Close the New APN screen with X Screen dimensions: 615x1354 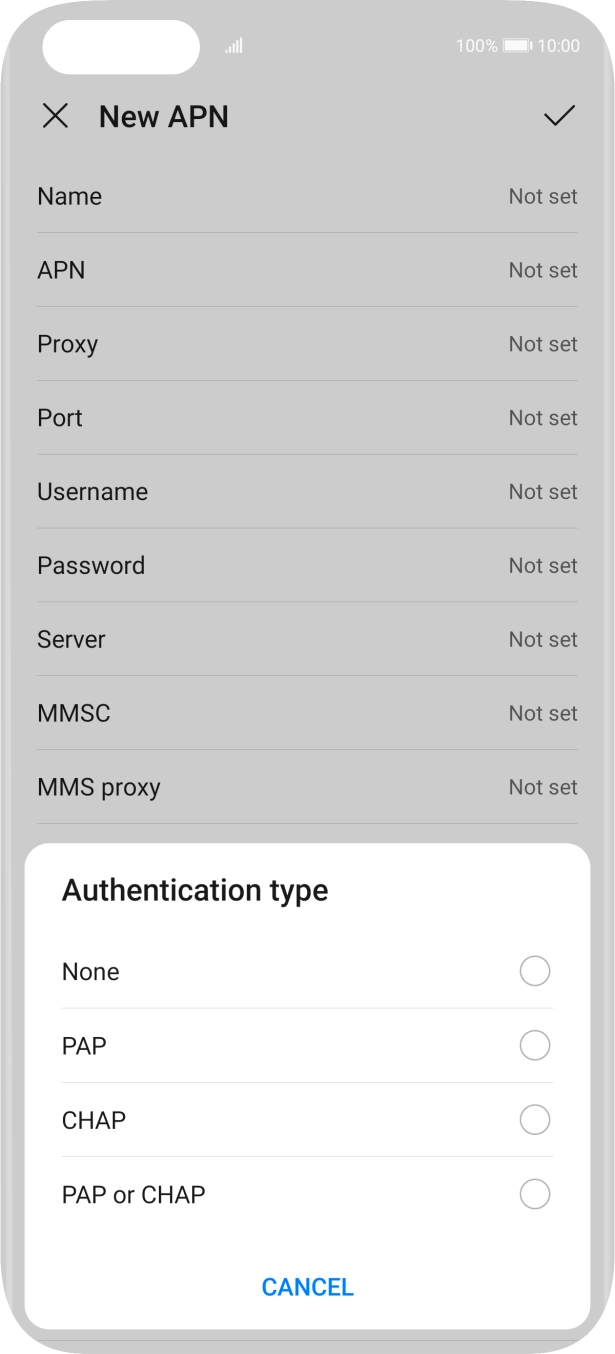click(x=55, y=117)
